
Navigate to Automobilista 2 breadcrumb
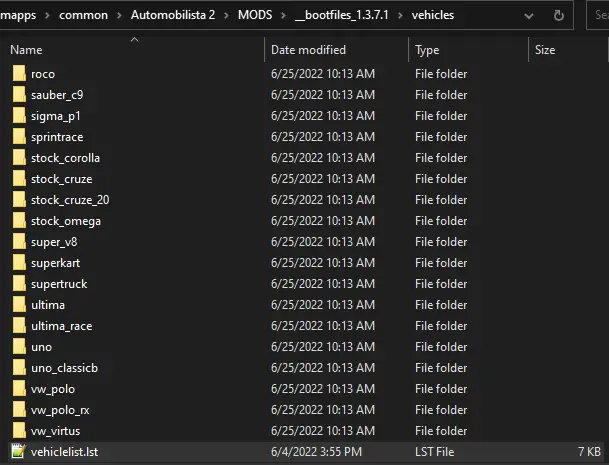pyautogui.click(x=173, y=15)
